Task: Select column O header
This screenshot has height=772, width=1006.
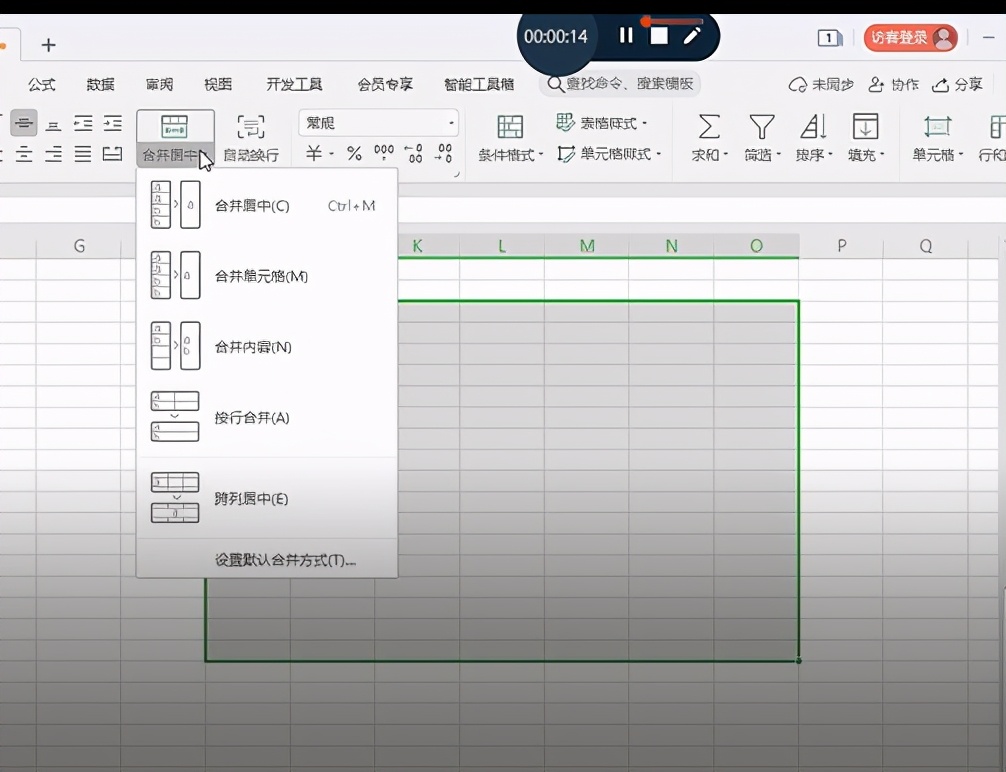Action: pyautogui.click(x=756, y=246)
